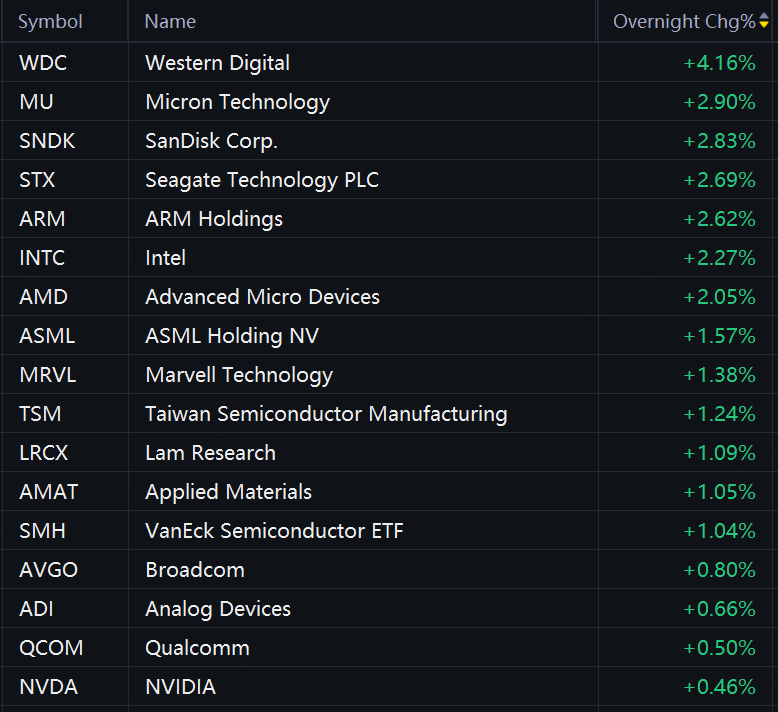This screenshot has height=712, width=778.
Task: Click Broadcom's +0.80% overnight change
Action: point(719,570)
